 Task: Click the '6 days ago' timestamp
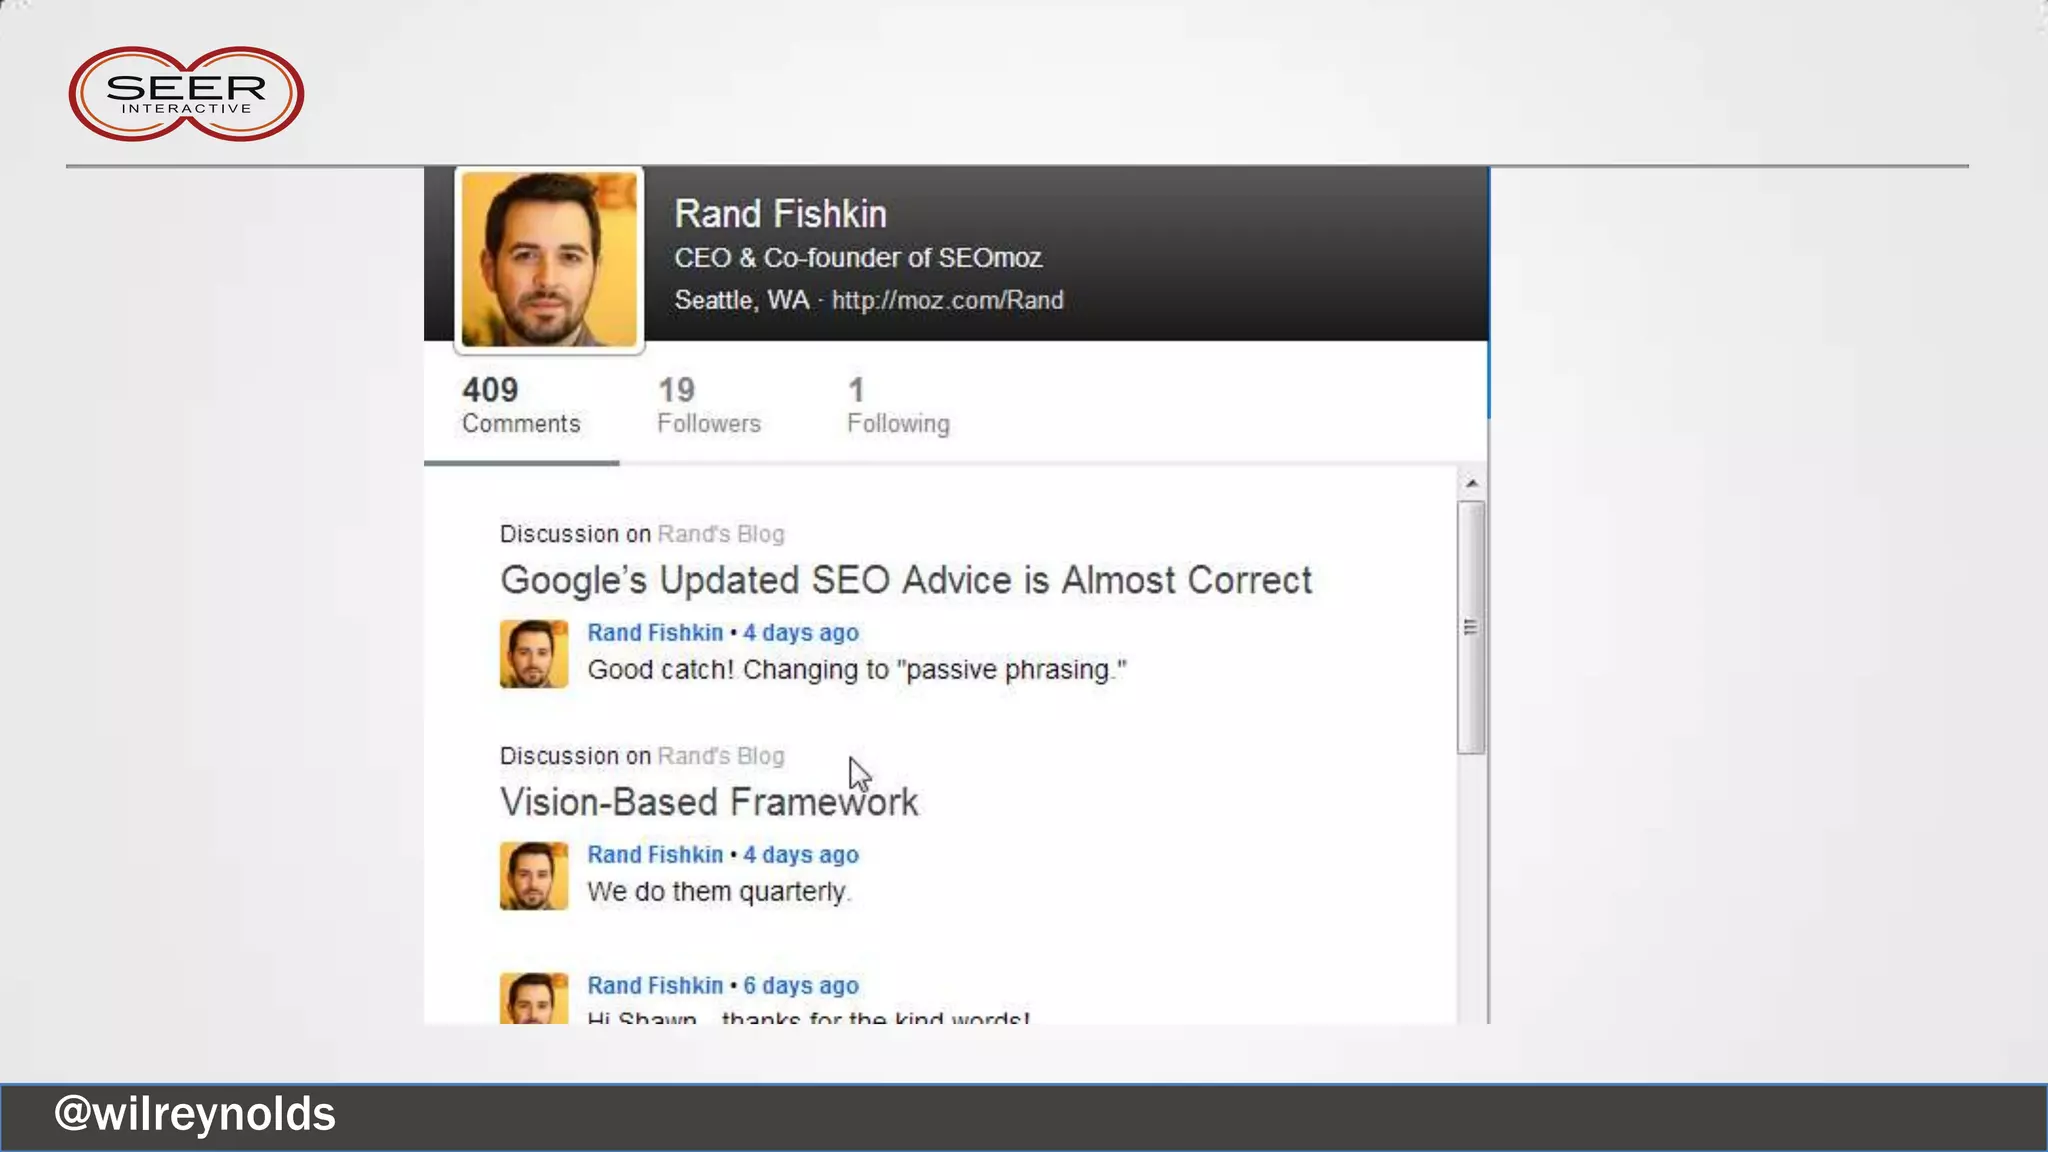(x=800, y=986)
